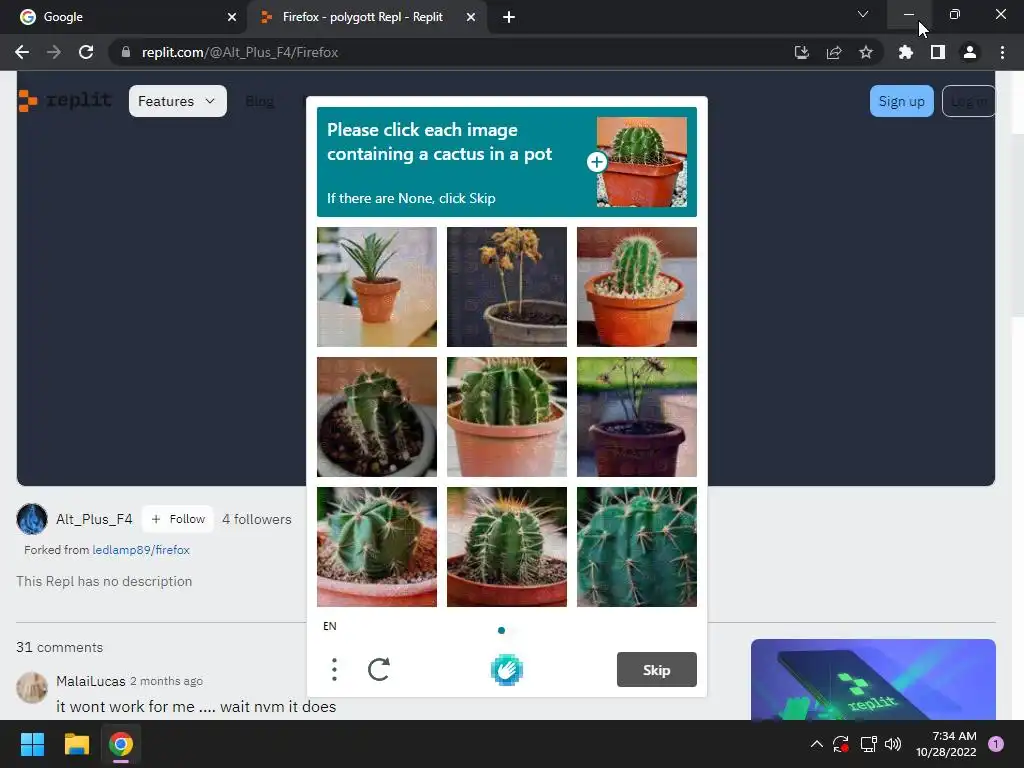Select the wilted plant in dark red pot
Screen dimensions: 1024x768
coord(637,417)
